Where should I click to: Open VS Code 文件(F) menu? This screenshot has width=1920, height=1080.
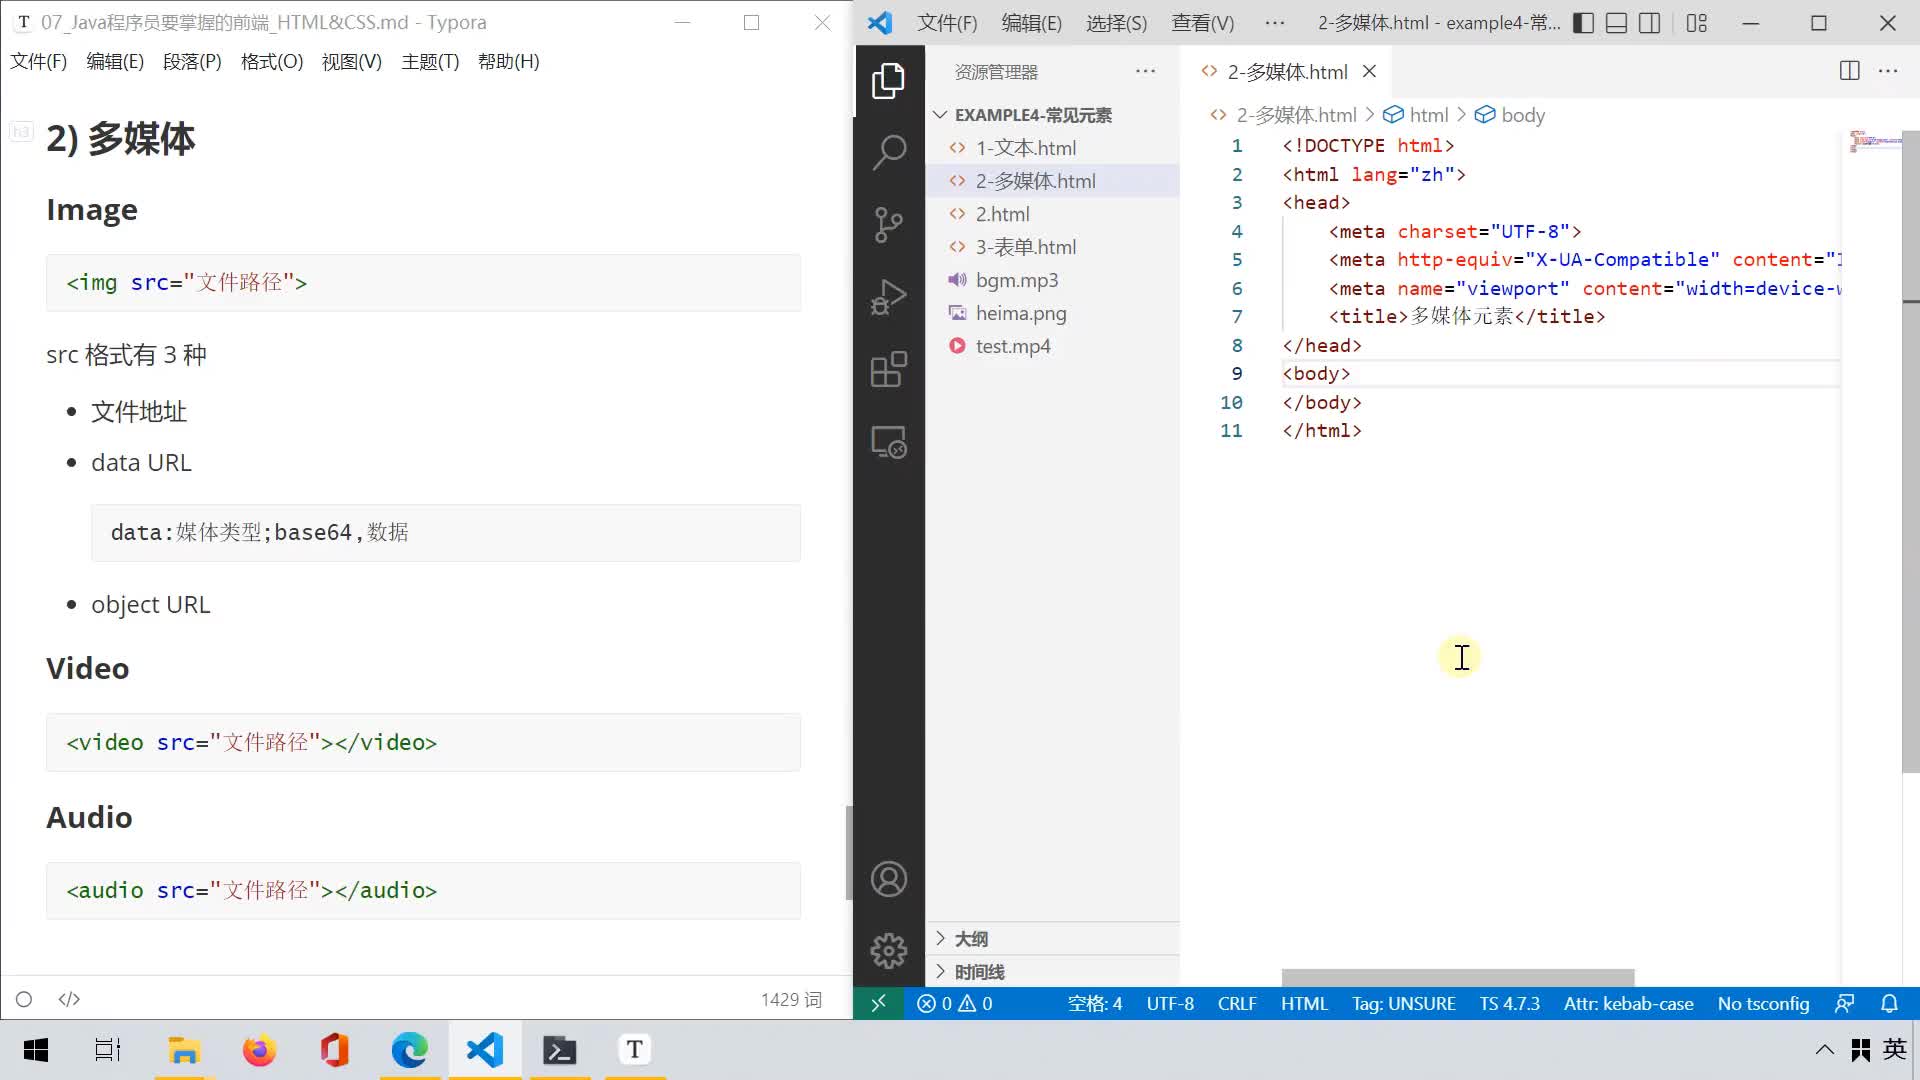pyautogui.click(x=947, y=23)
